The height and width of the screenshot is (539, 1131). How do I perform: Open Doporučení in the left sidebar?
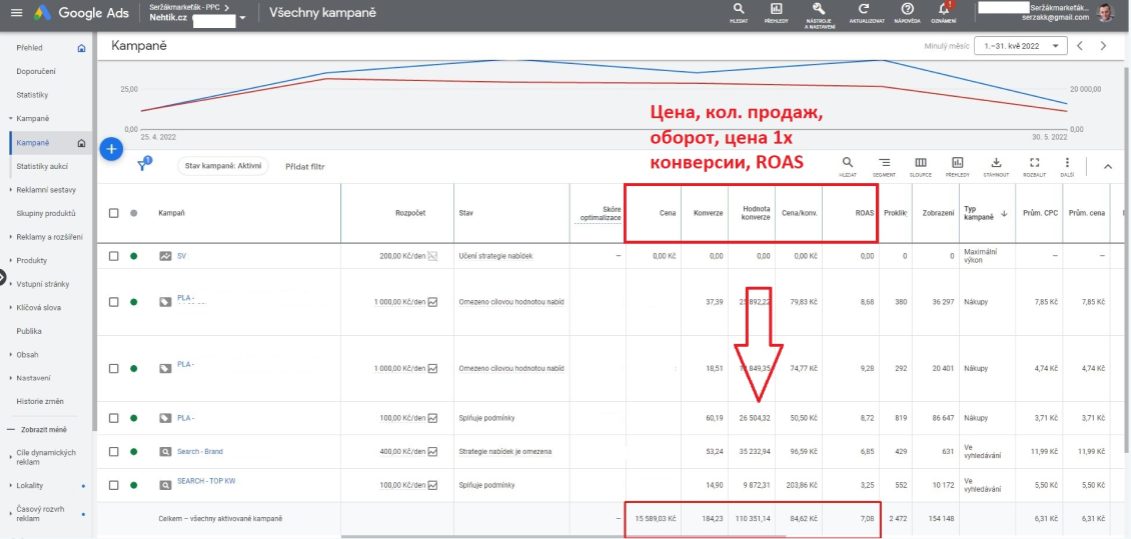click(36, 72)
